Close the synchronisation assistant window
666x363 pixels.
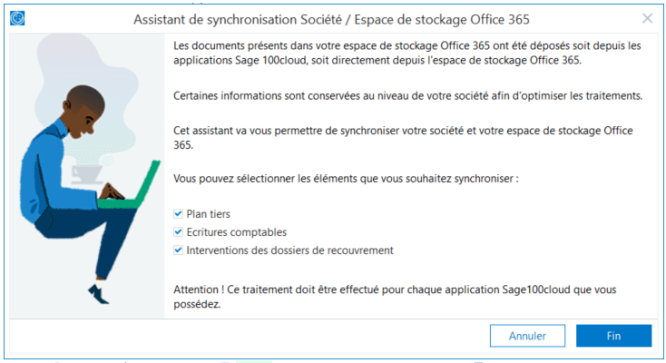(647, 18)
